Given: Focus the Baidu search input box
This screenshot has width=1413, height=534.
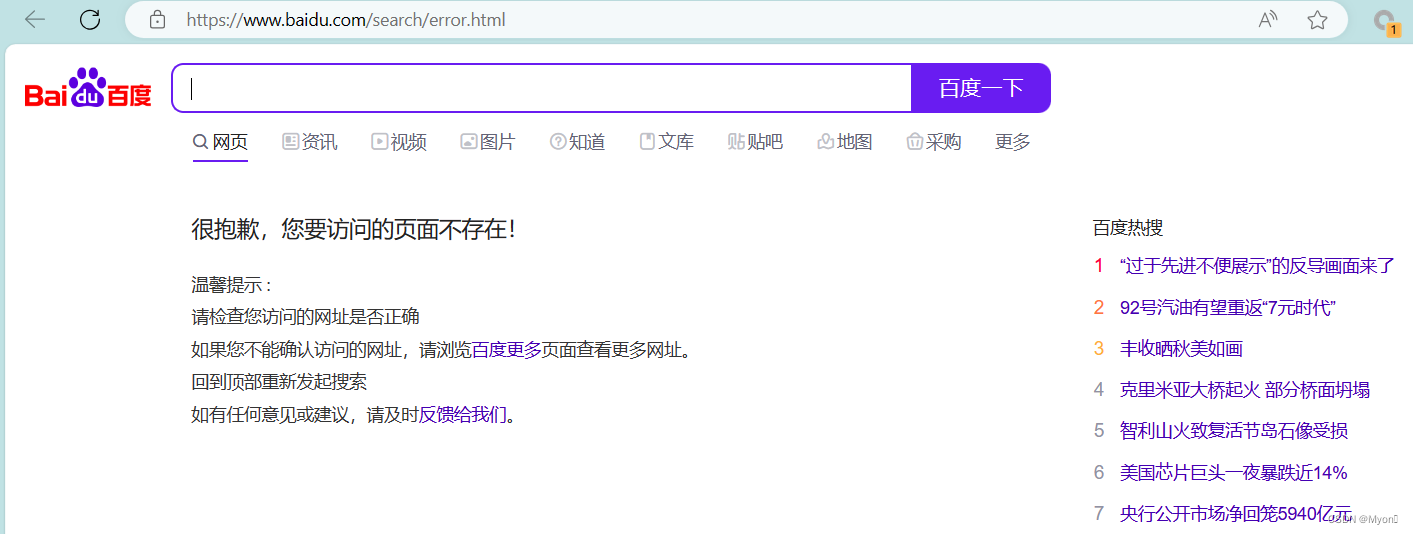Looking at the screenshot, I should point(542,88).
